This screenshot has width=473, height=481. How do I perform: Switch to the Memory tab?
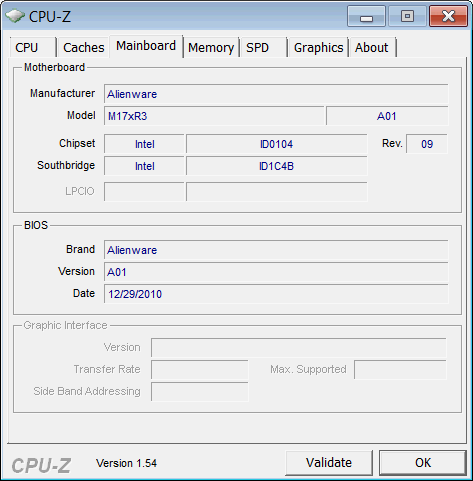[x=211, y=47]
